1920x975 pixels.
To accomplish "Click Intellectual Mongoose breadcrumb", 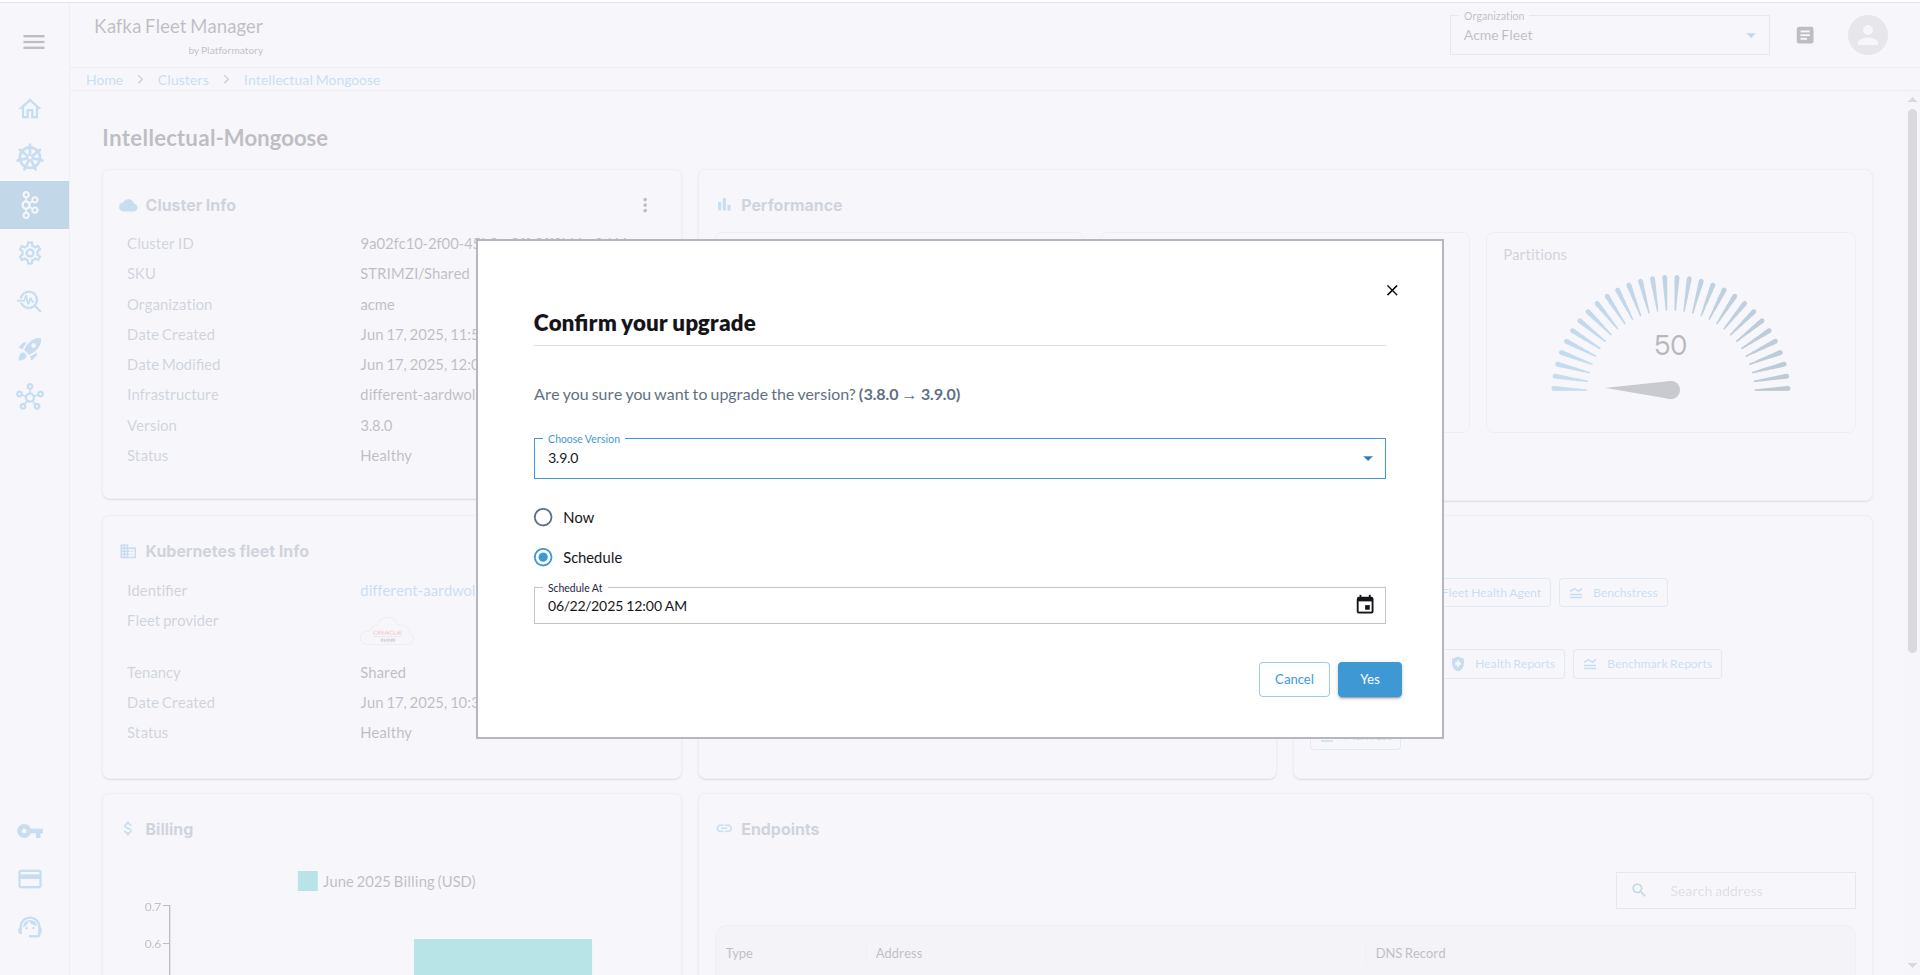I will pos(312,80).
